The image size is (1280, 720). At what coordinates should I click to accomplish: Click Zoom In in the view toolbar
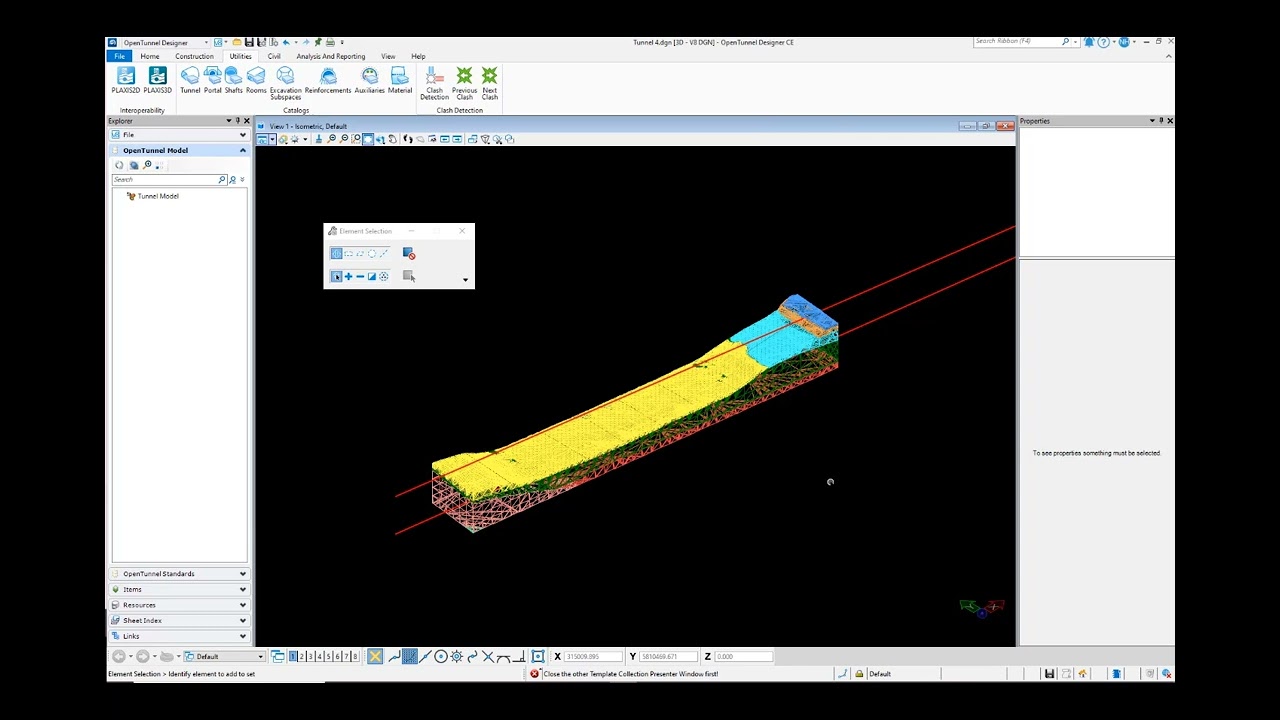pos(331,139)
